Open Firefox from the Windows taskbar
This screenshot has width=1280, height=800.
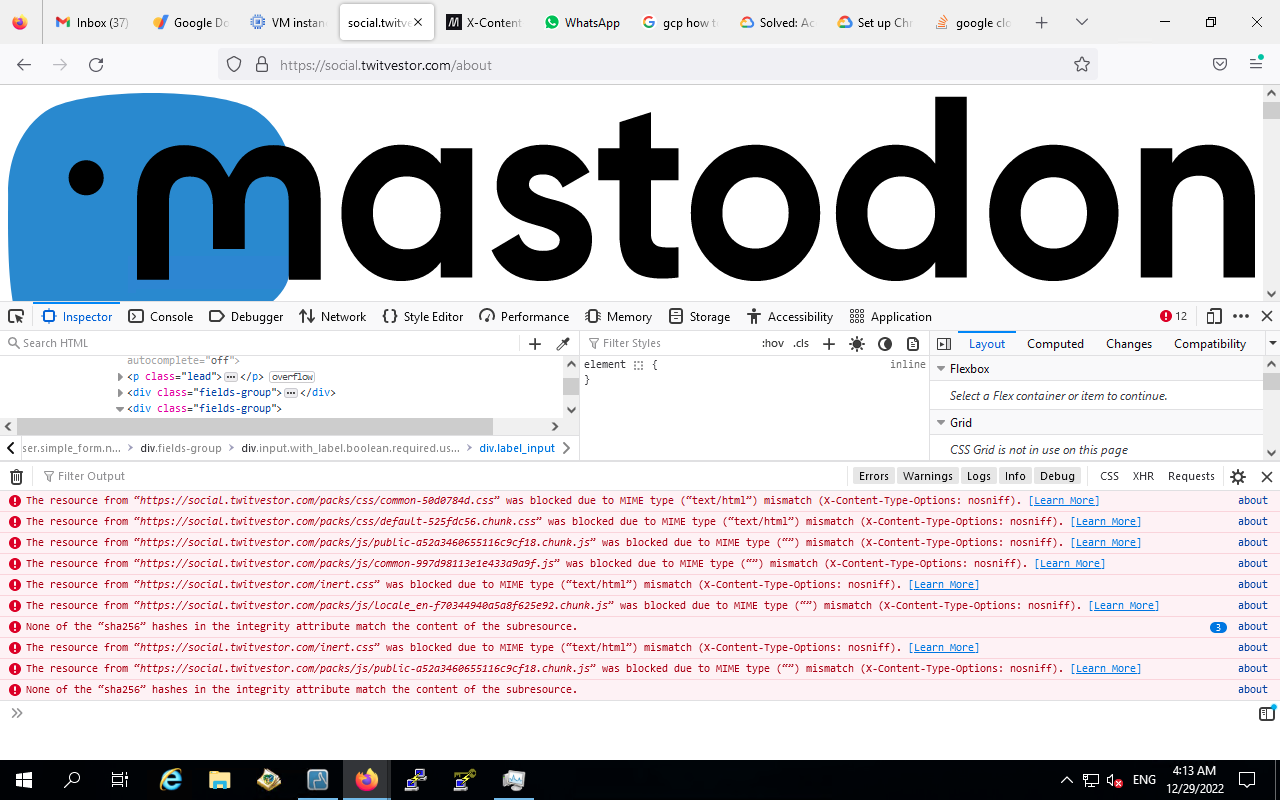367,780
